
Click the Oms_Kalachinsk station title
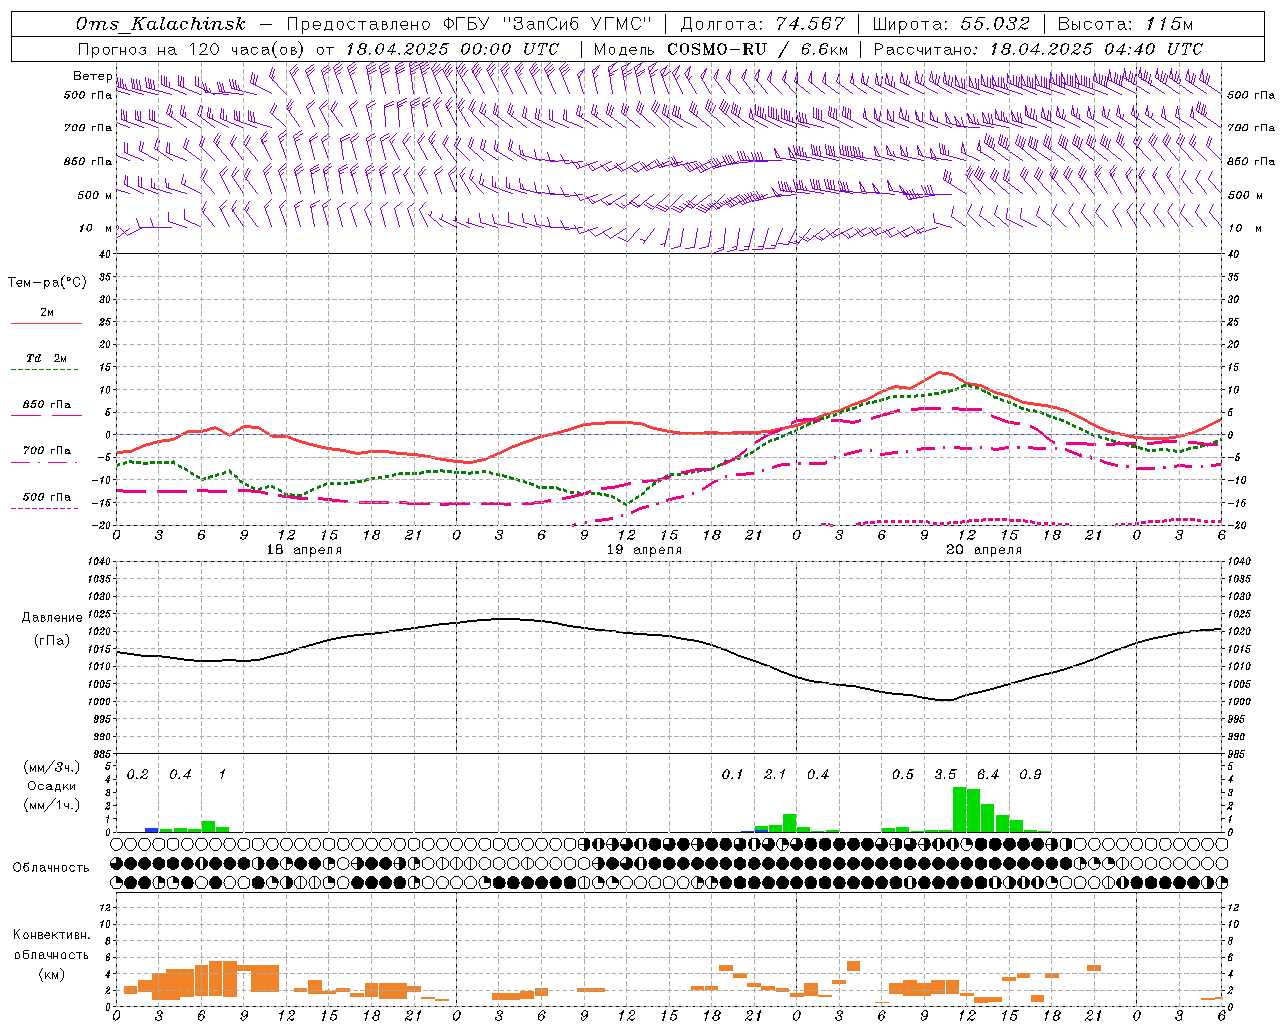tap(161, 24)
